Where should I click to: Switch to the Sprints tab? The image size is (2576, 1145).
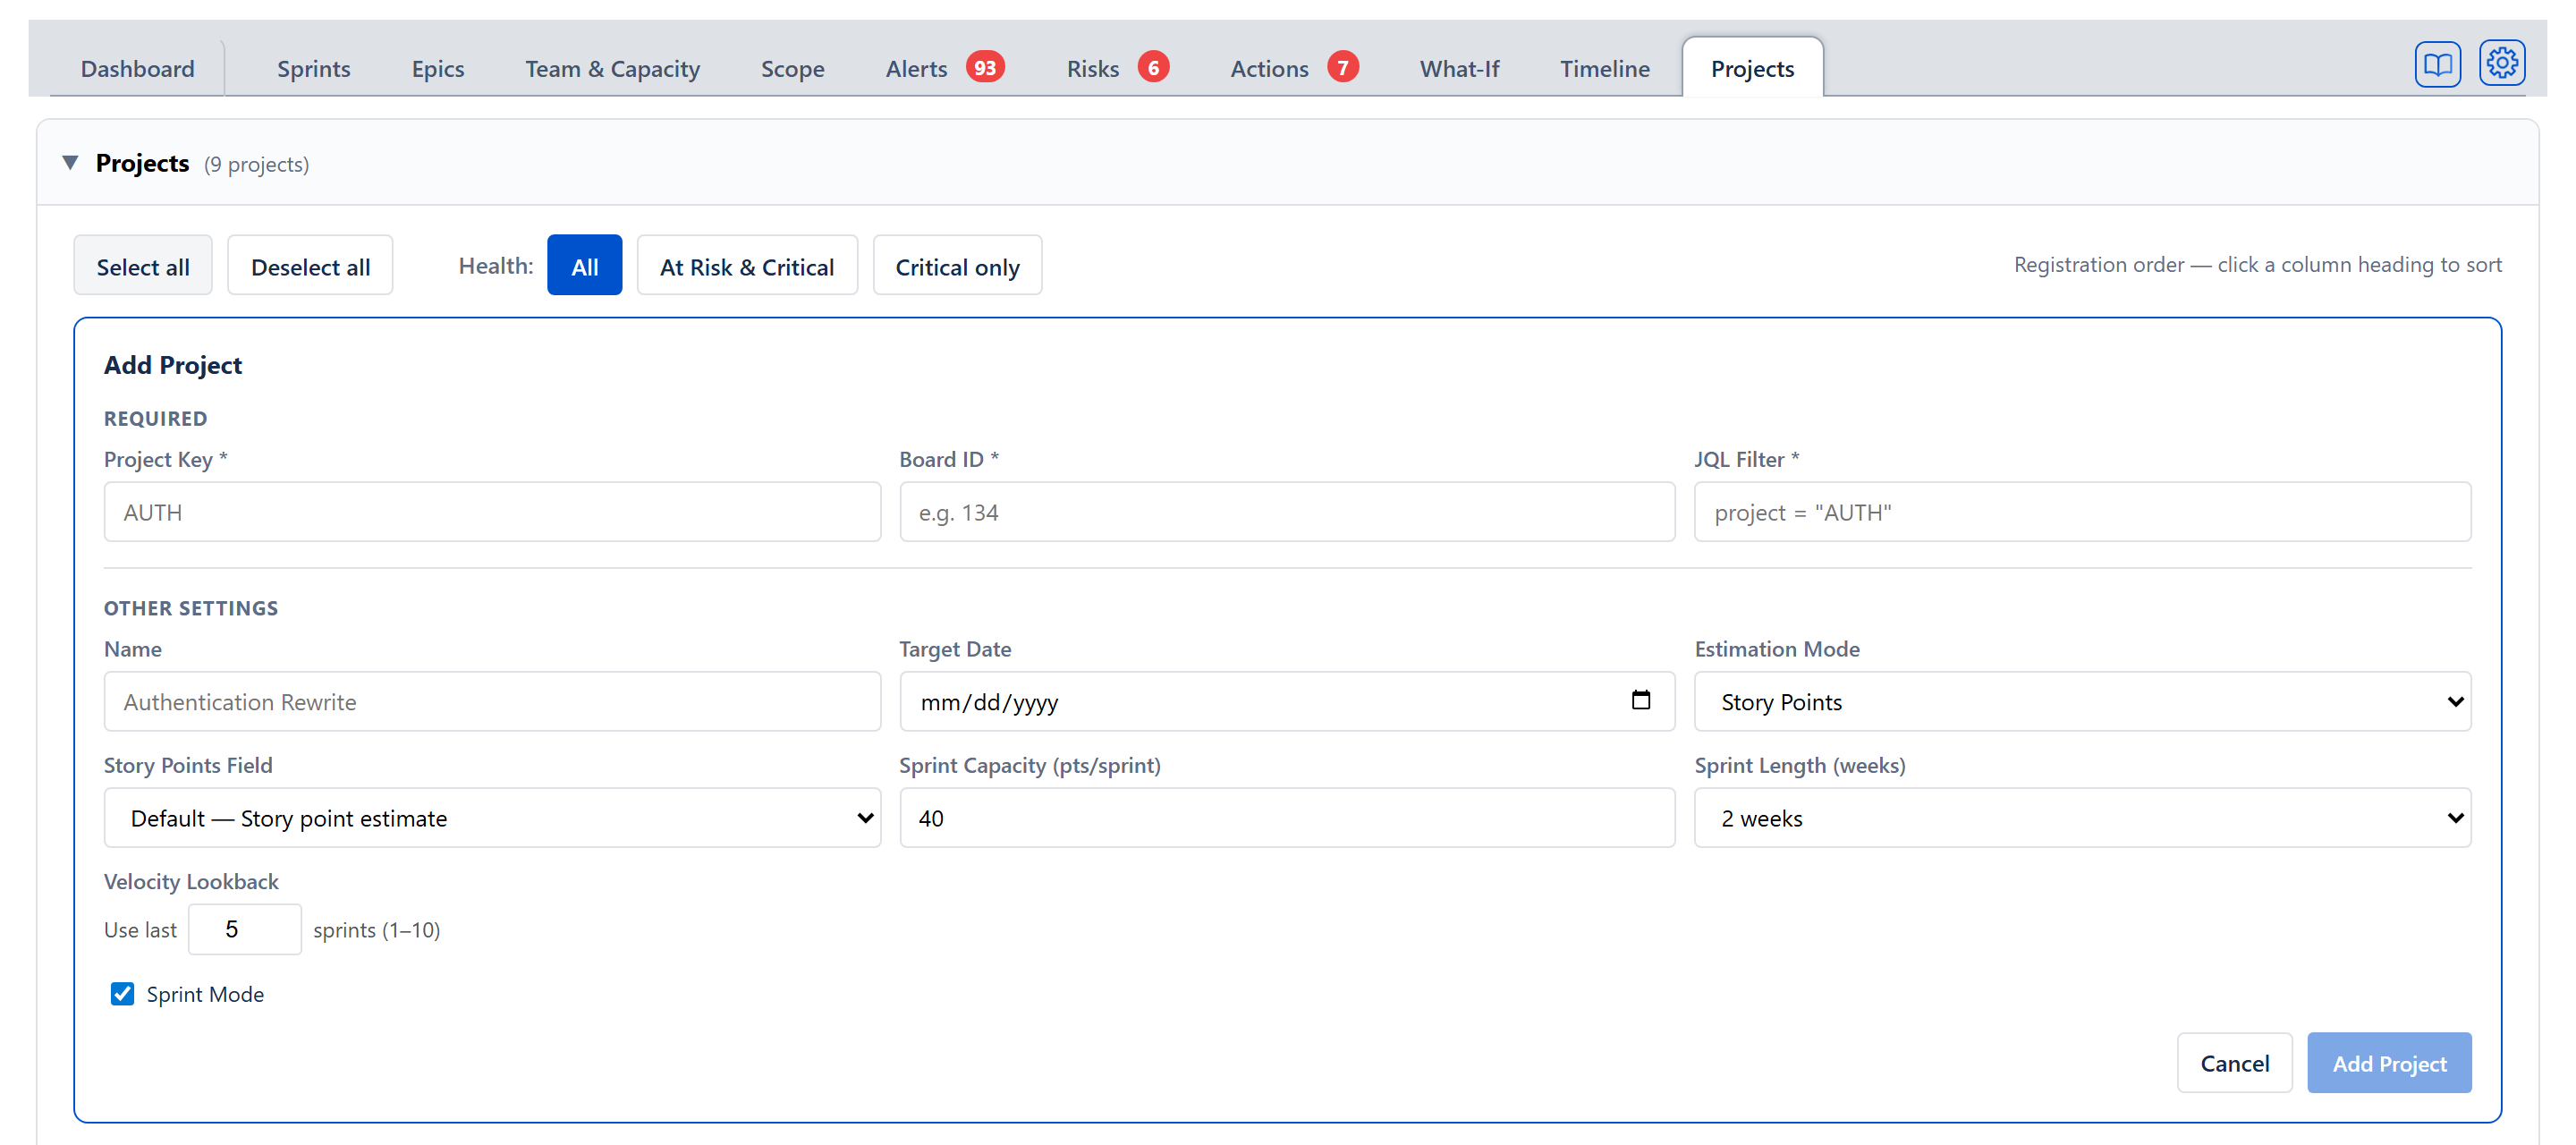[x=313, y=68]
